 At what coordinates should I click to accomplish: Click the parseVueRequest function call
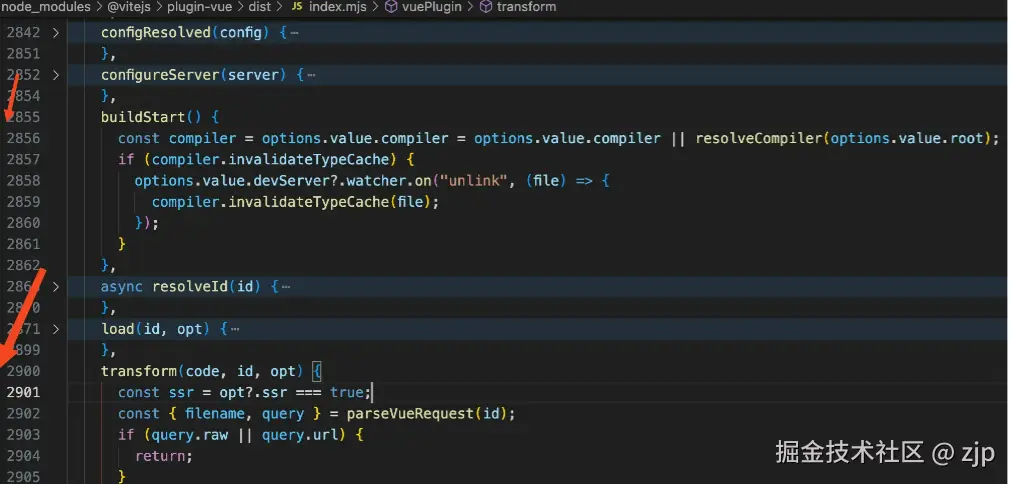(x=410, y=414)
